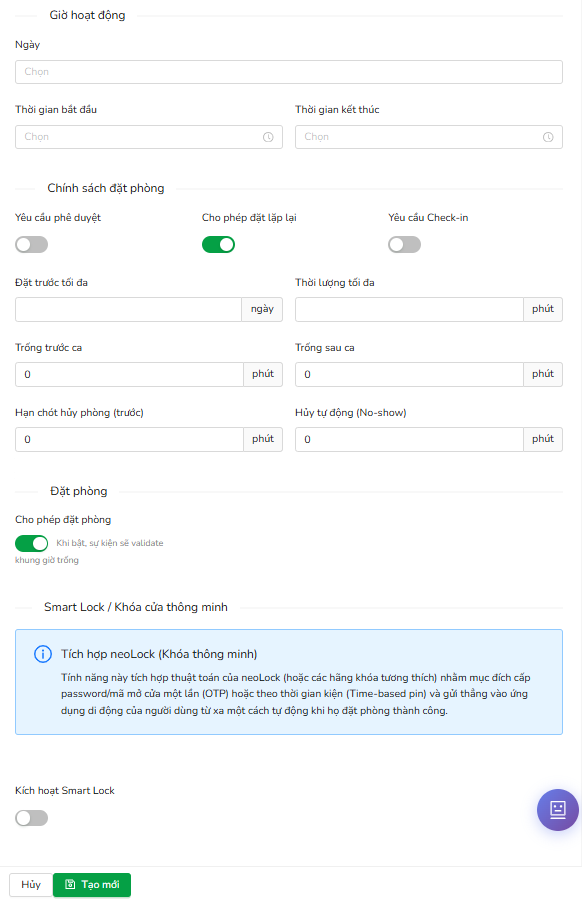Focus the Thời lượng tối đa field

409,310
